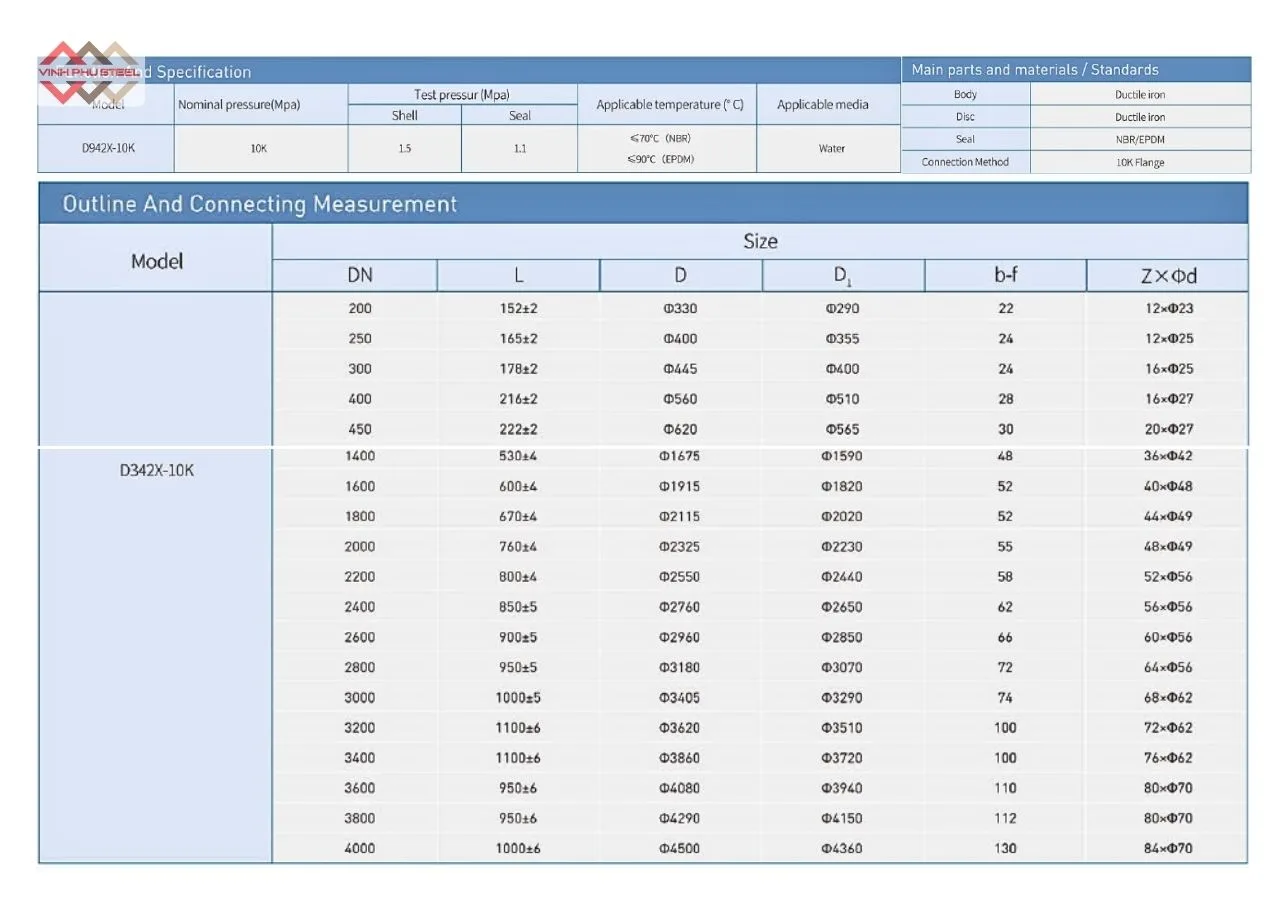
Task: Click the NBR/EPDM seal material cell
Action: click(x=1140, y=140)
